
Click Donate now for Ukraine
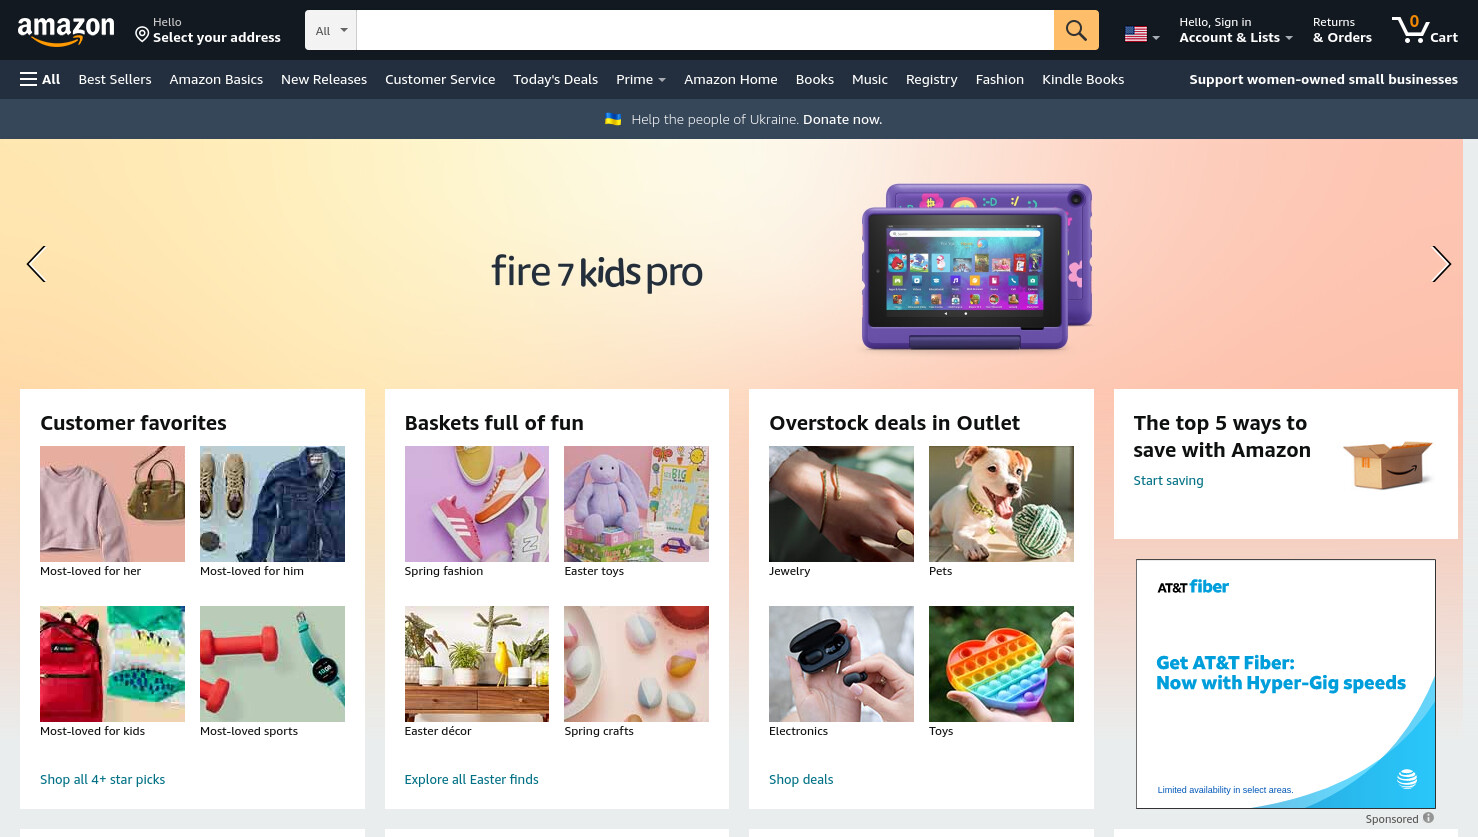click(842, 119)
